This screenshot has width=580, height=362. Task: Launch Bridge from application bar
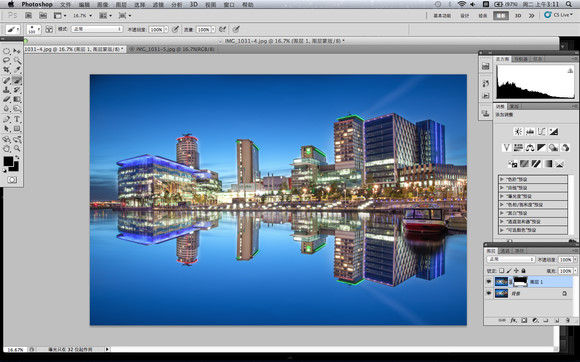[28, 16]
